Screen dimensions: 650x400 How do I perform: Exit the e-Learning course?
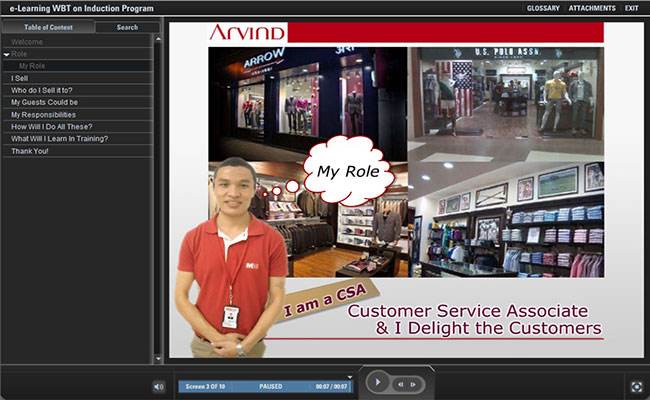631,8
